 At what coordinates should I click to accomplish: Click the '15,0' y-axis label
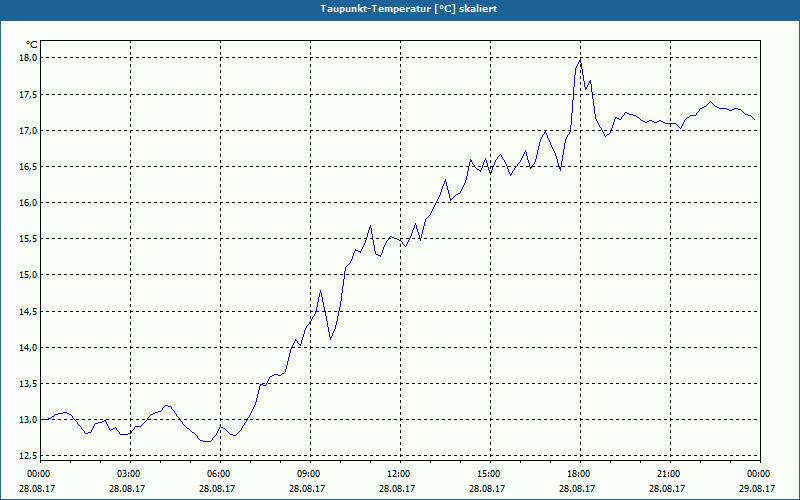click(x=29, y=275)
